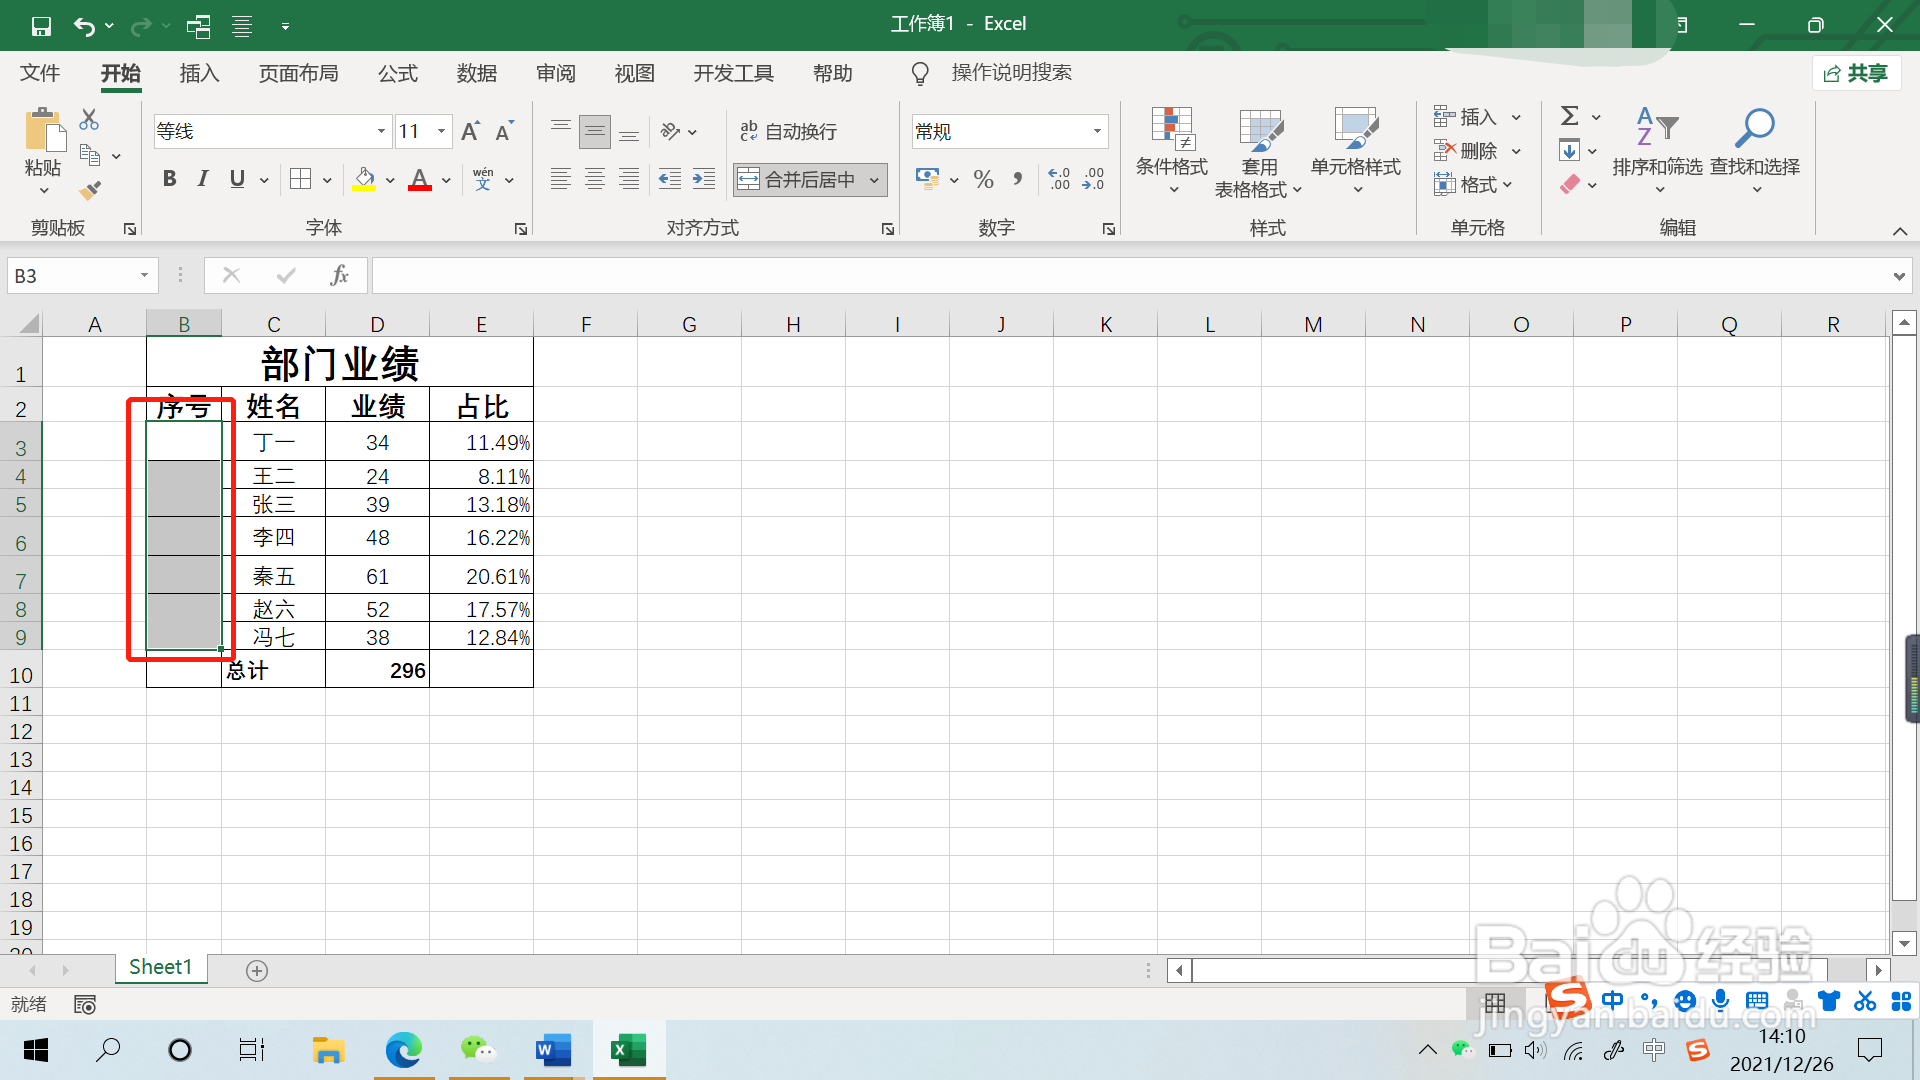Click the AutoSum sigma icon
The height and width of the screenshot is (1080, 1920).
pyautogui.click(x=1569, y=117)
